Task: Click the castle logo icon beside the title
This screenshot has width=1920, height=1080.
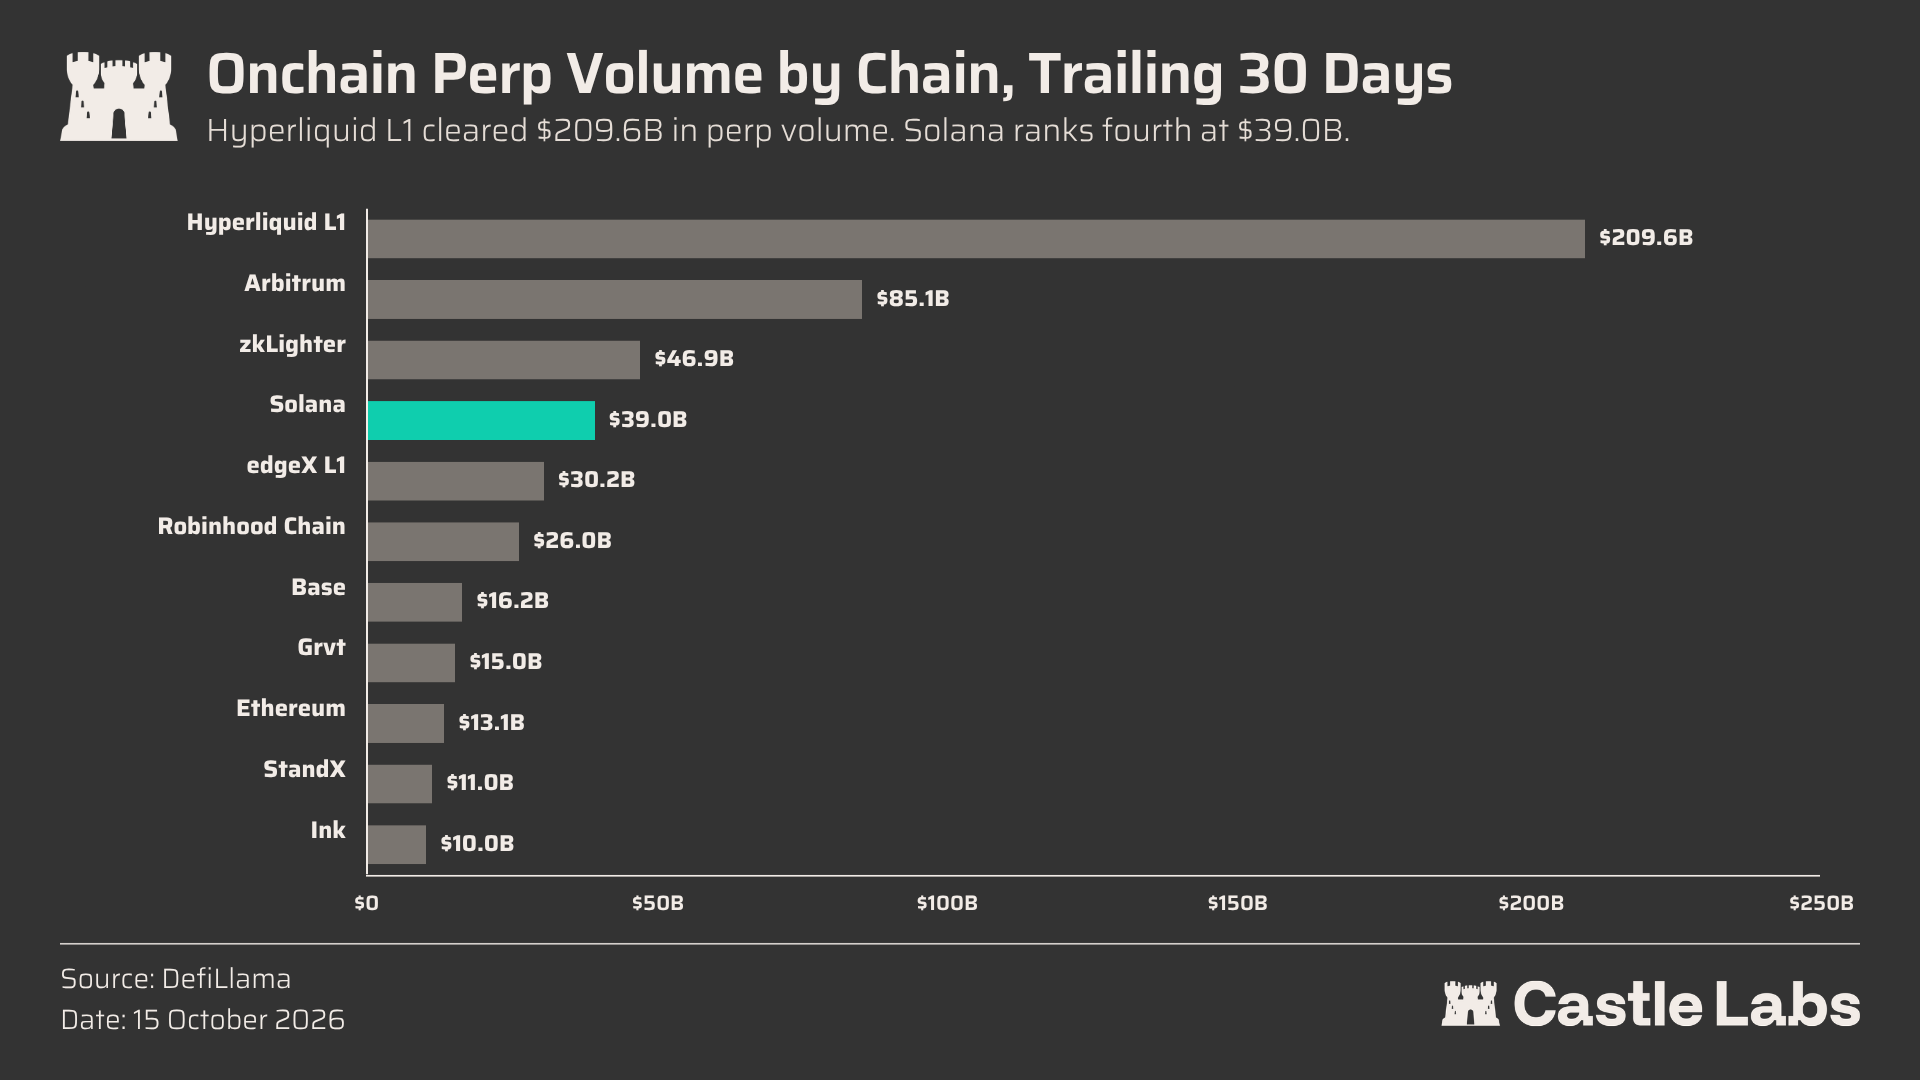Action: (119, 96)
